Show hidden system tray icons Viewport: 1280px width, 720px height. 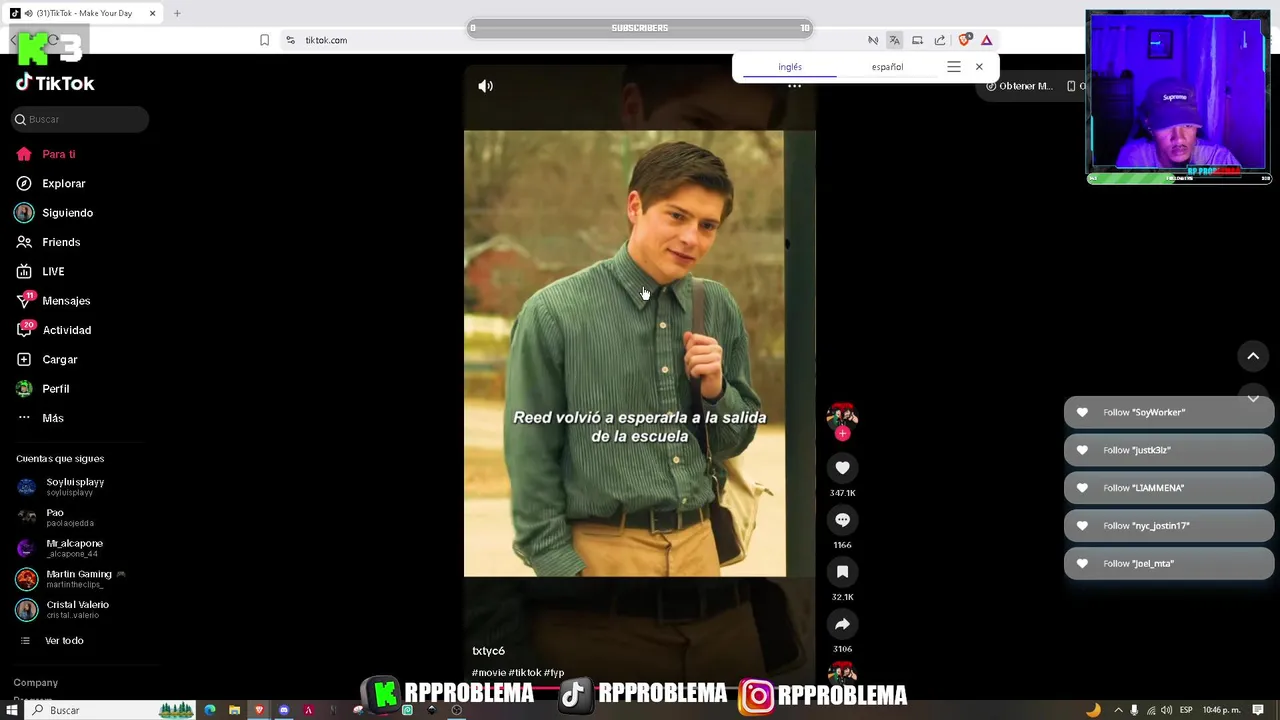(1118, 710)
